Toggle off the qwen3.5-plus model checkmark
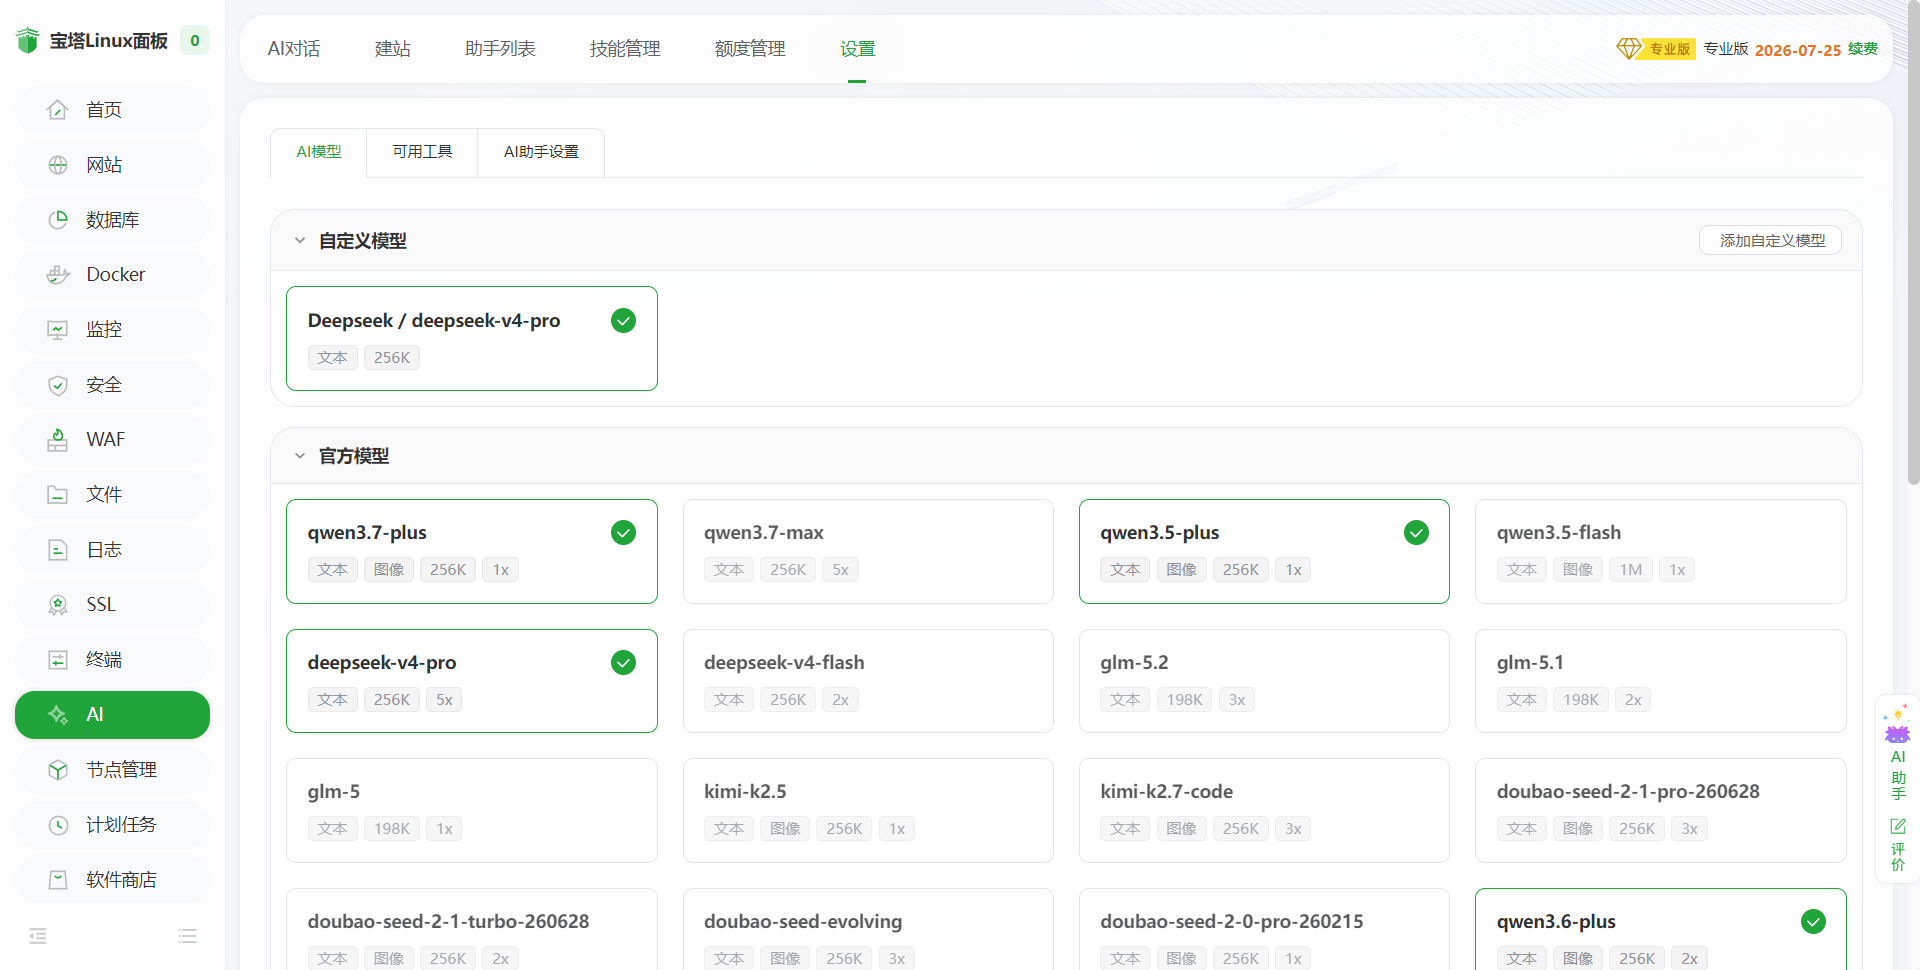This screenshot has width=1920, height=970. click(1416, 533)
